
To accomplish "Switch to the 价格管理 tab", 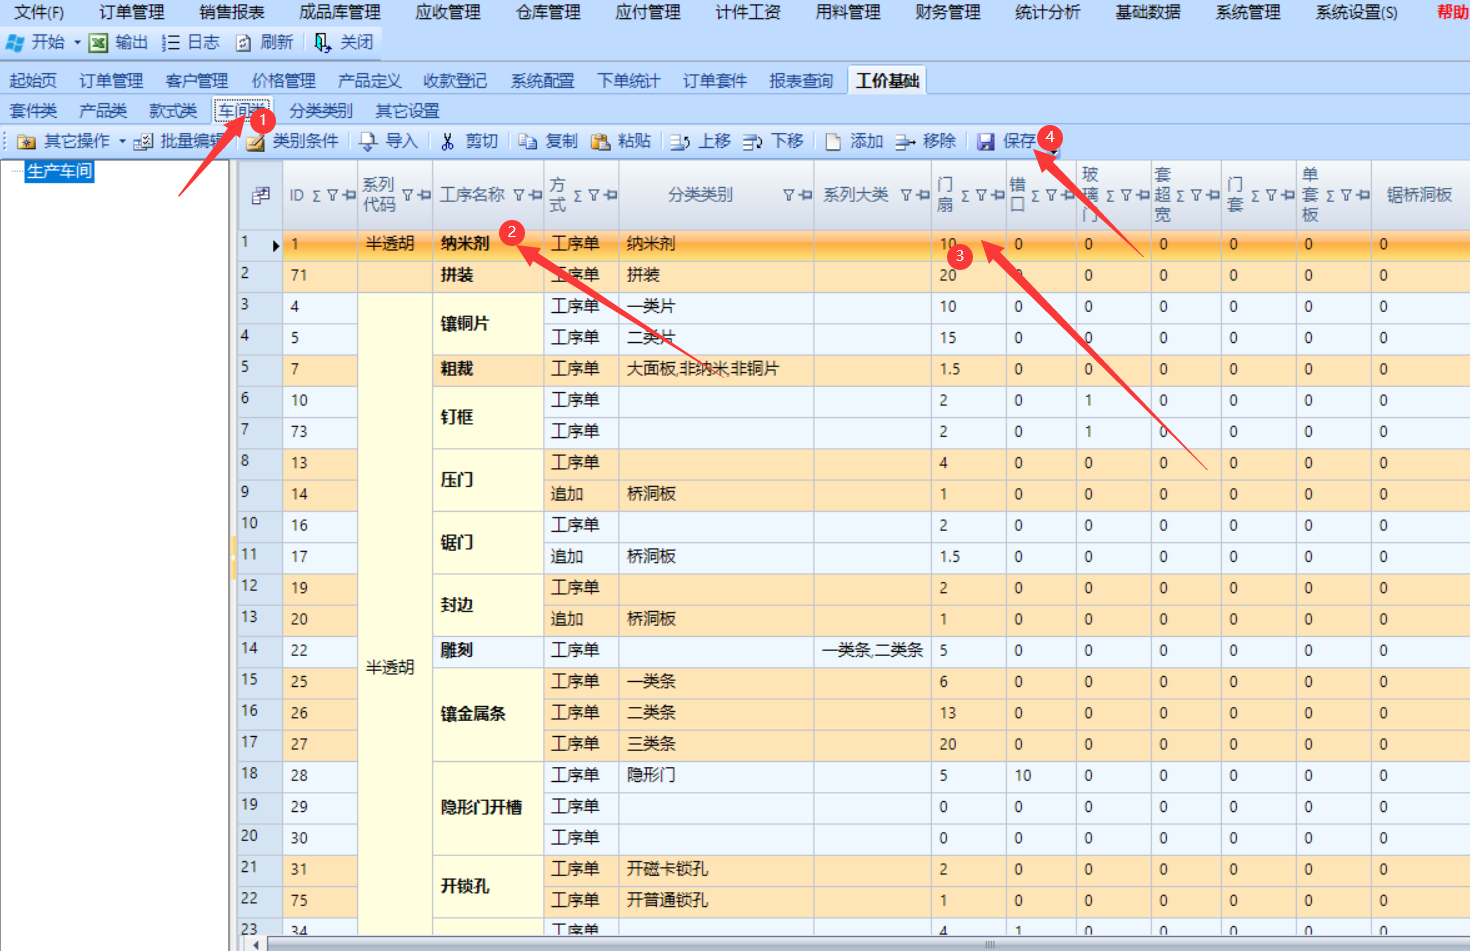I will click(283, 81).
